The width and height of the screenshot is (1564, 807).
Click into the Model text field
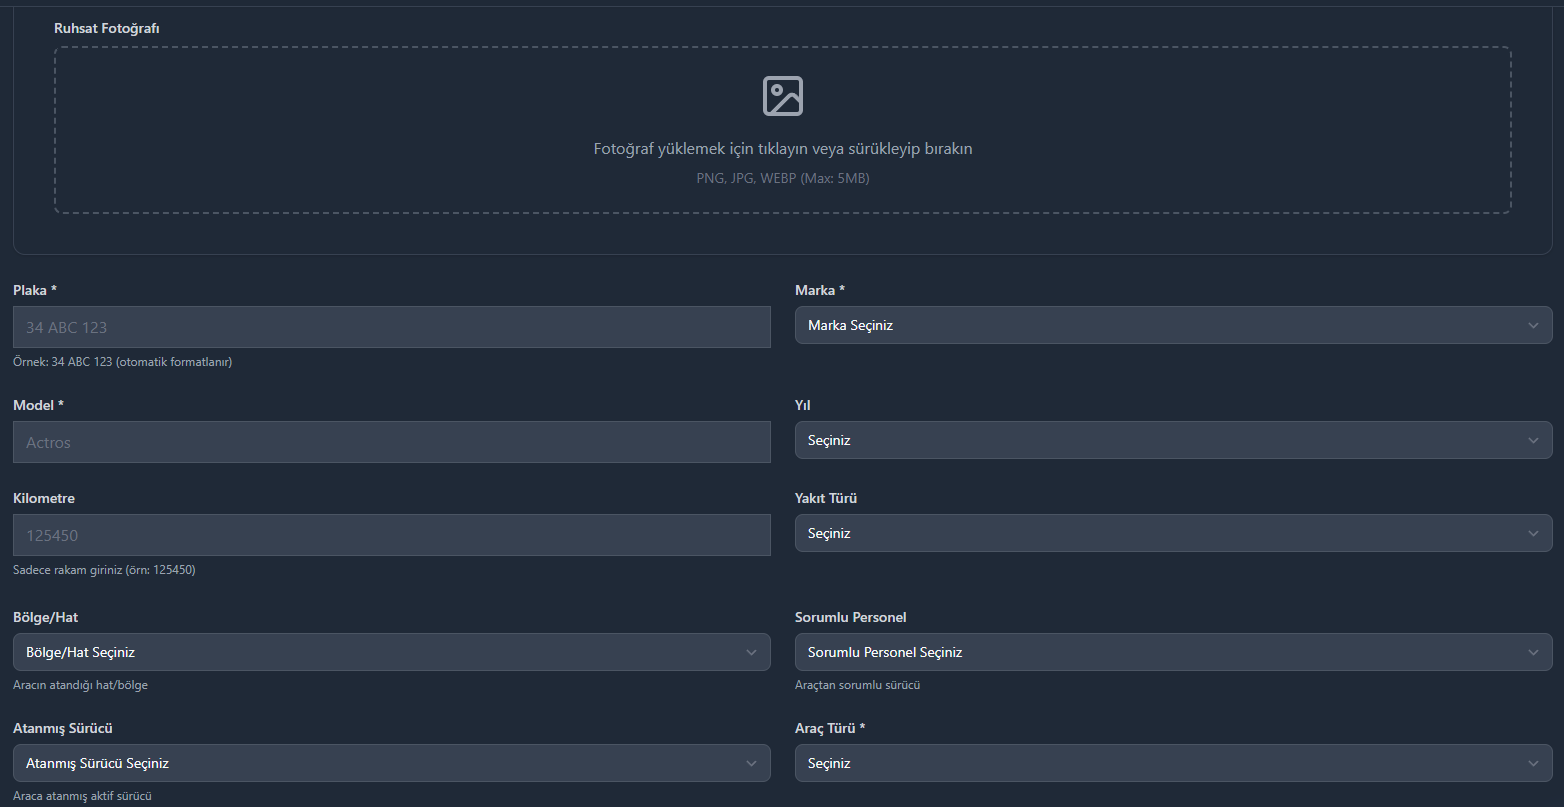pyautogui.click(x=391, y=442)
